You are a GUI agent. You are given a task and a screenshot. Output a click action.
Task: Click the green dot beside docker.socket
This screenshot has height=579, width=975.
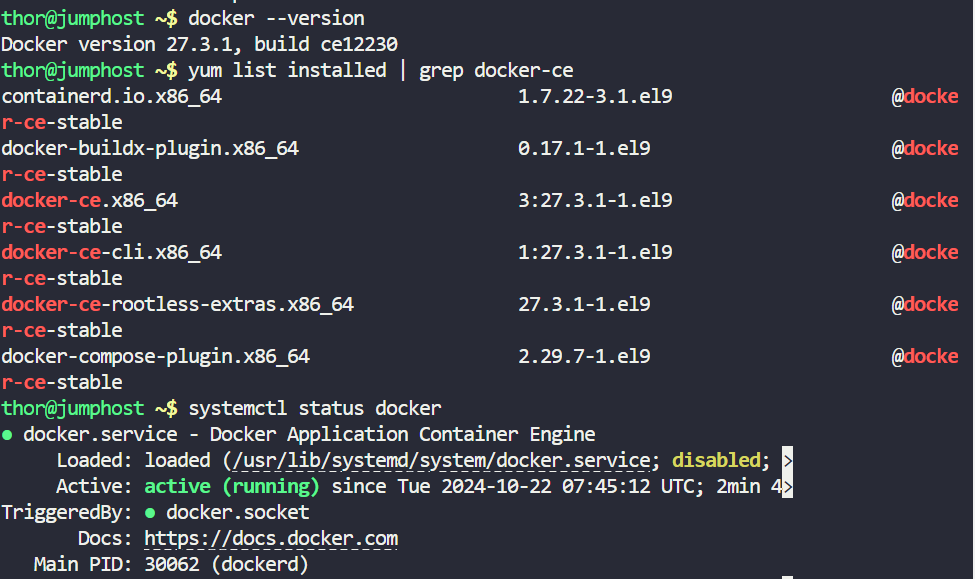click(151, 513)
